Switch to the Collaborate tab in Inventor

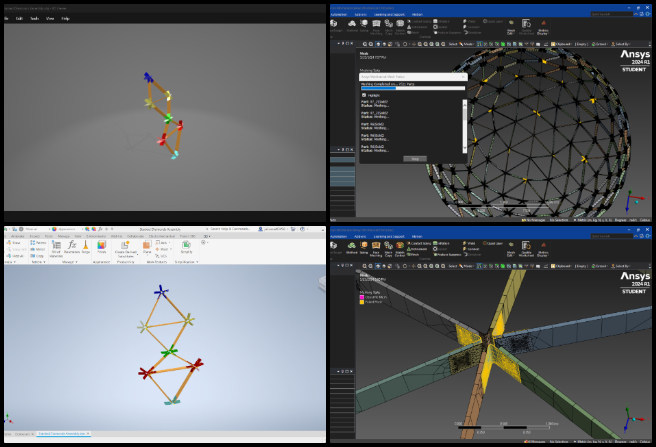[x=135, y=236]
